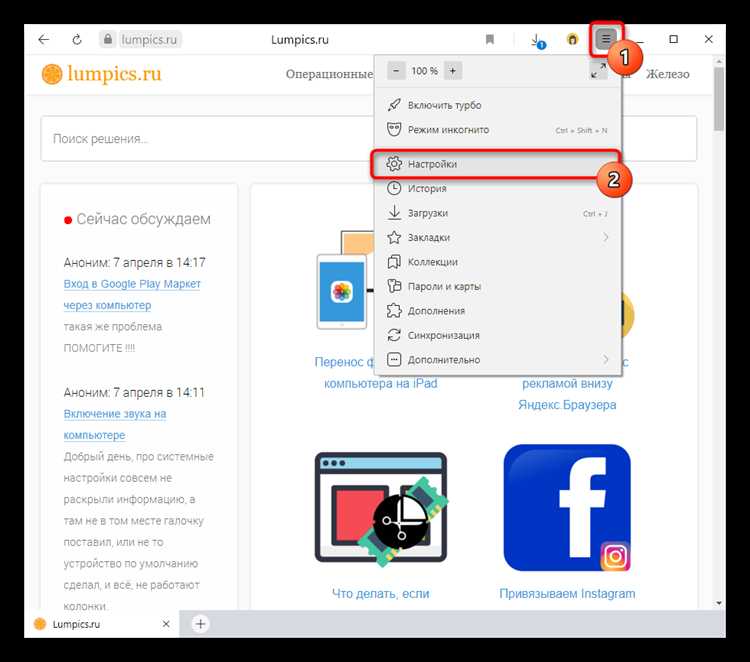Open Пароли и карты menu entry

pyautogui.click(x=497, y=286)
